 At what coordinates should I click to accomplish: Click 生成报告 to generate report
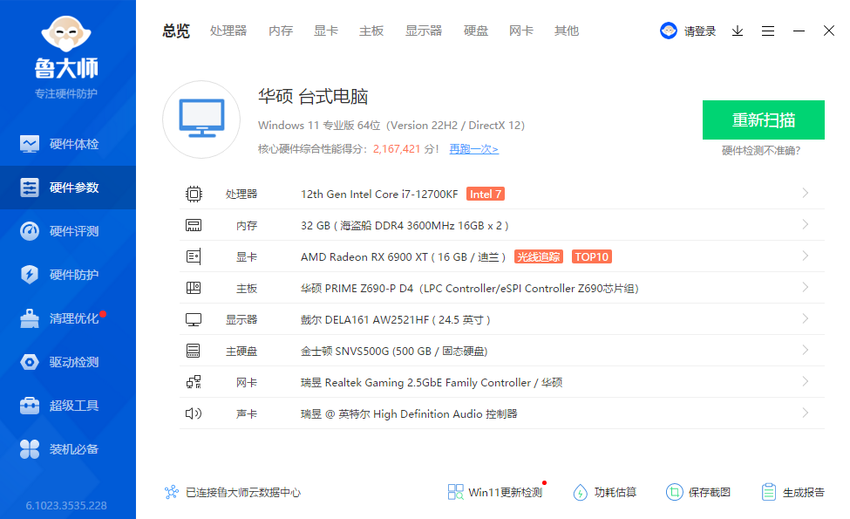[793, 492]
